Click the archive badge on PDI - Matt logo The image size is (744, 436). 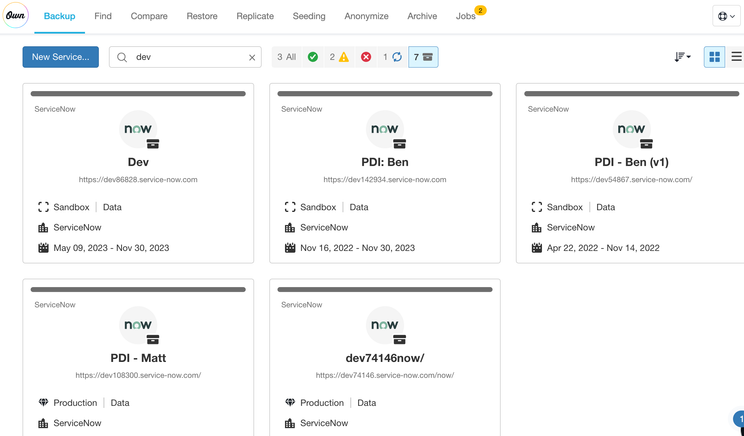pyautogui.click(x=153, y=339)
